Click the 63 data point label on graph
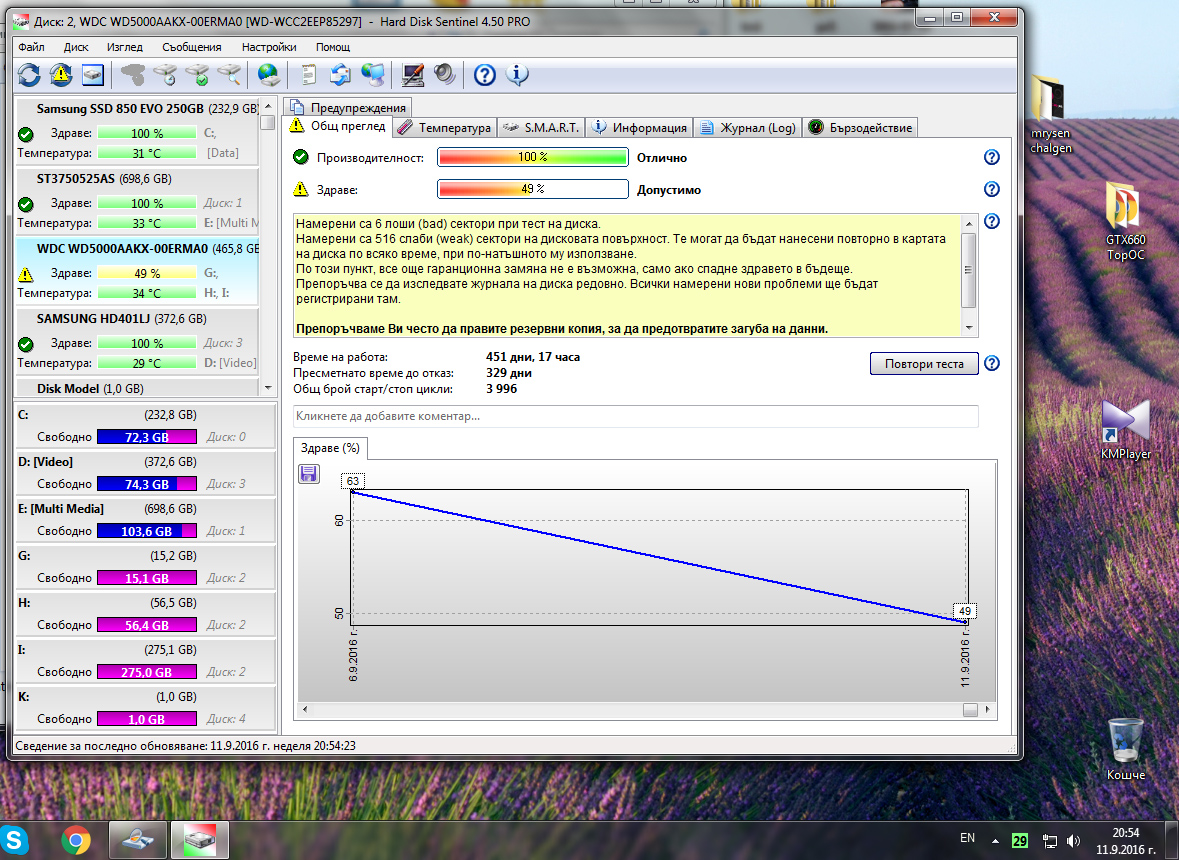This screenshot has height=860, width=1179. (353, 481)
